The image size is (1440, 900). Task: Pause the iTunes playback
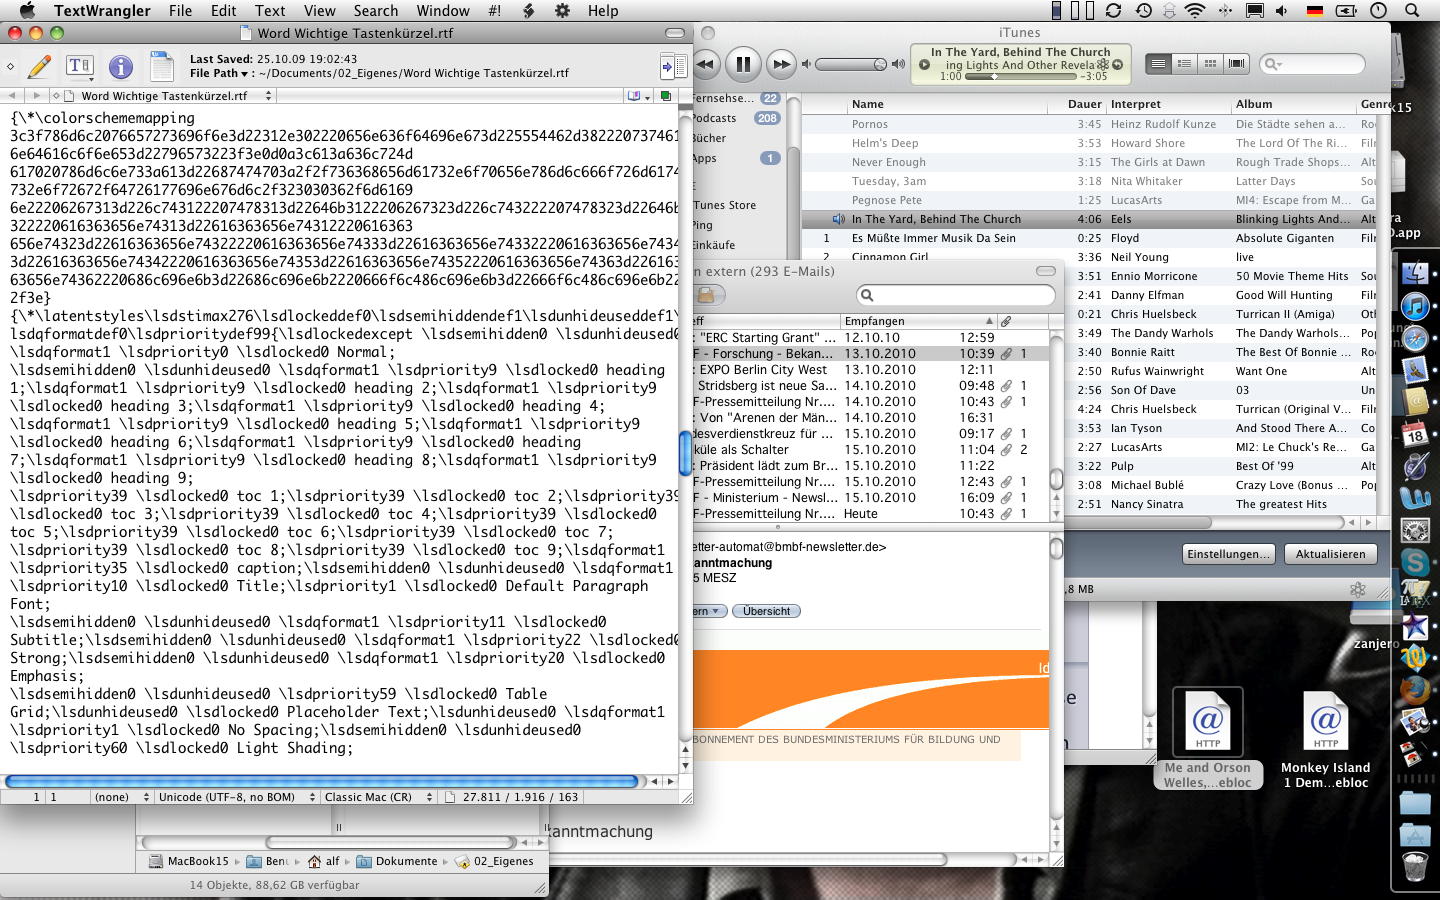tap(743, 64)
